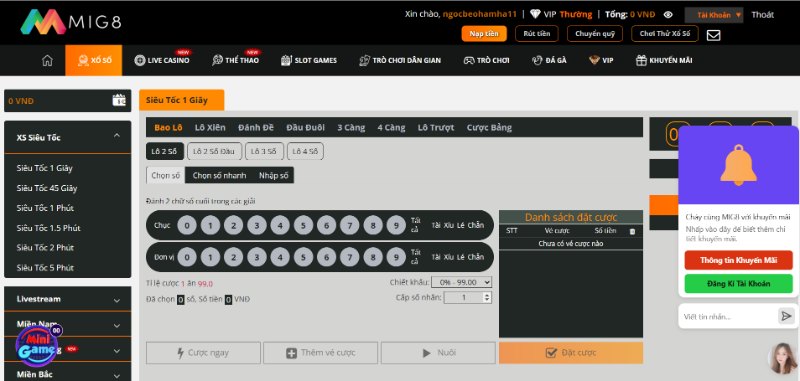Select number 7 in Đơn vị row

tap(349, 257)
